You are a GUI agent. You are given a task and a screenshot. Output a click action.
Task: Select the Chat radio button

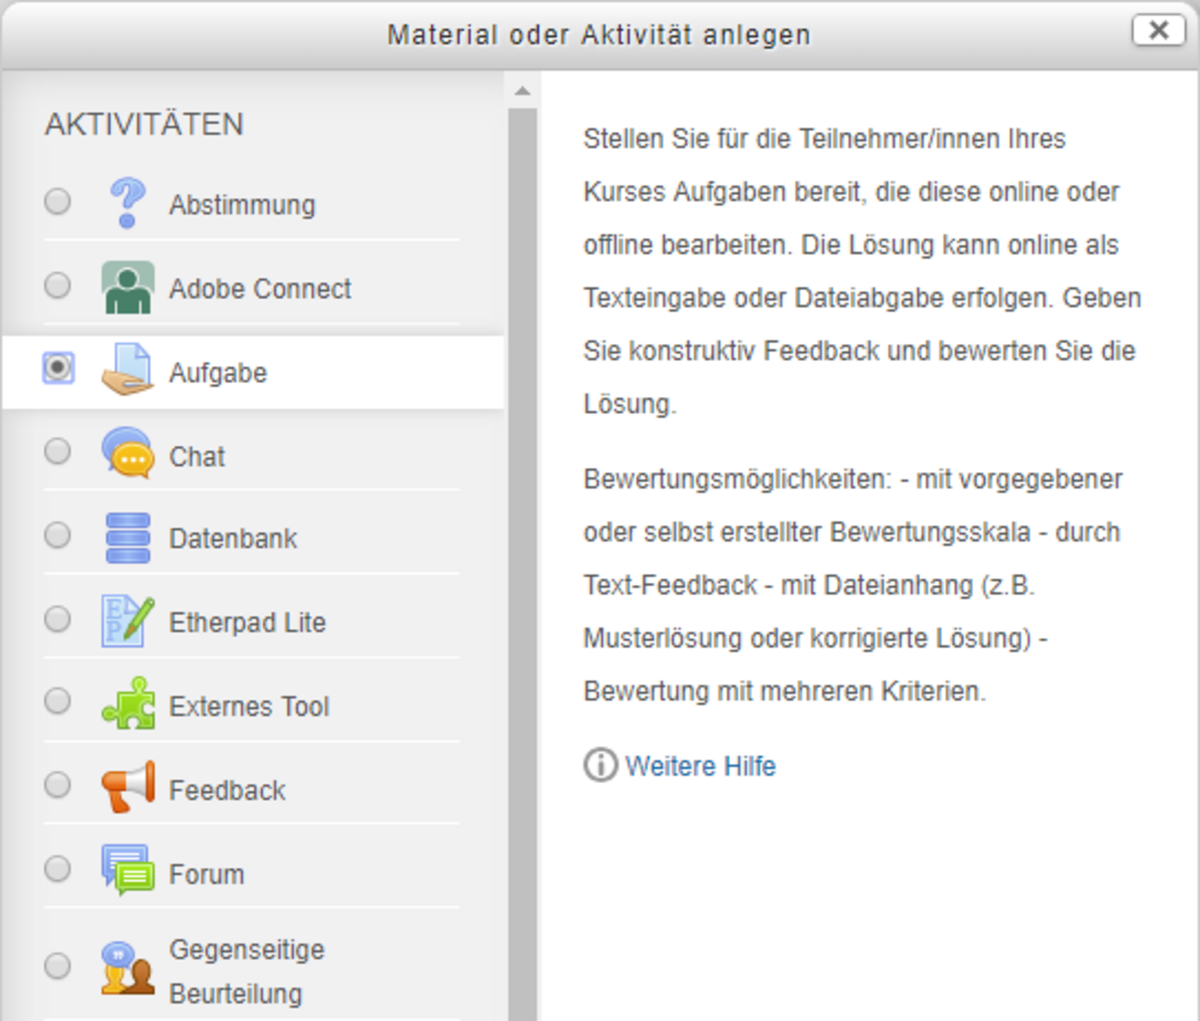coord(58,452)
